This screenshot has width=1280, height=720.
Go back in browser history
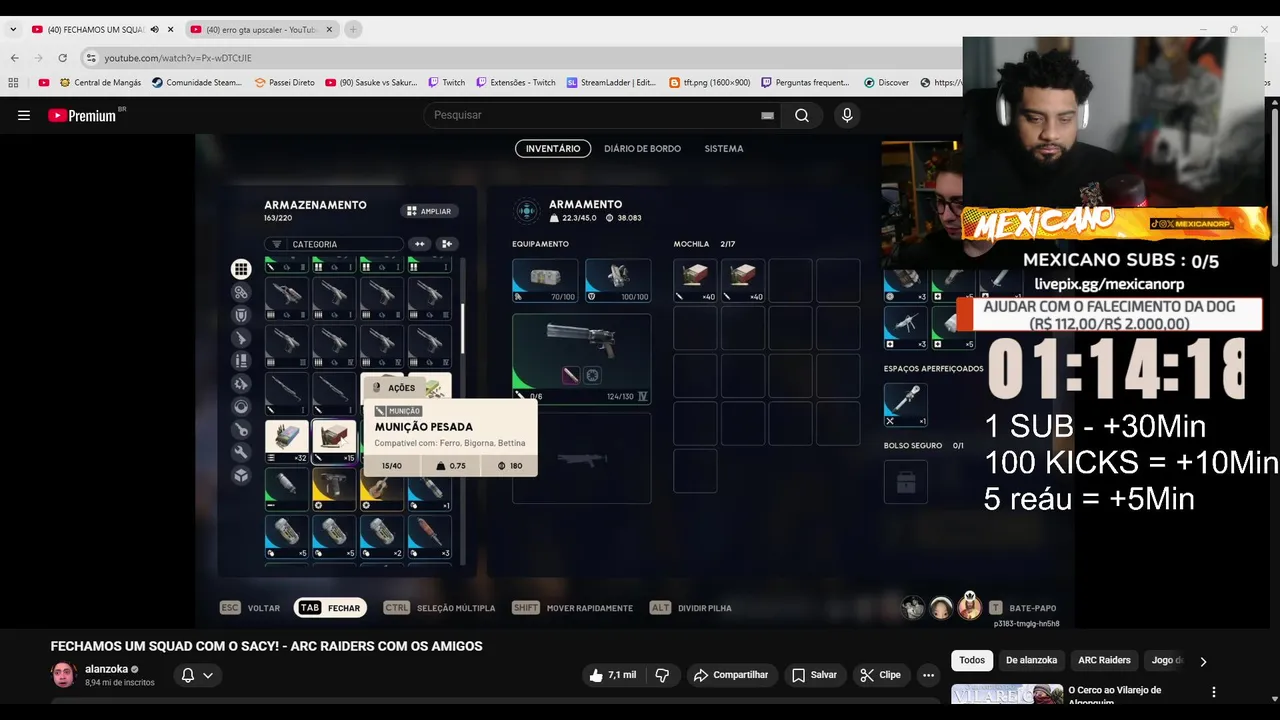(15, 58)
